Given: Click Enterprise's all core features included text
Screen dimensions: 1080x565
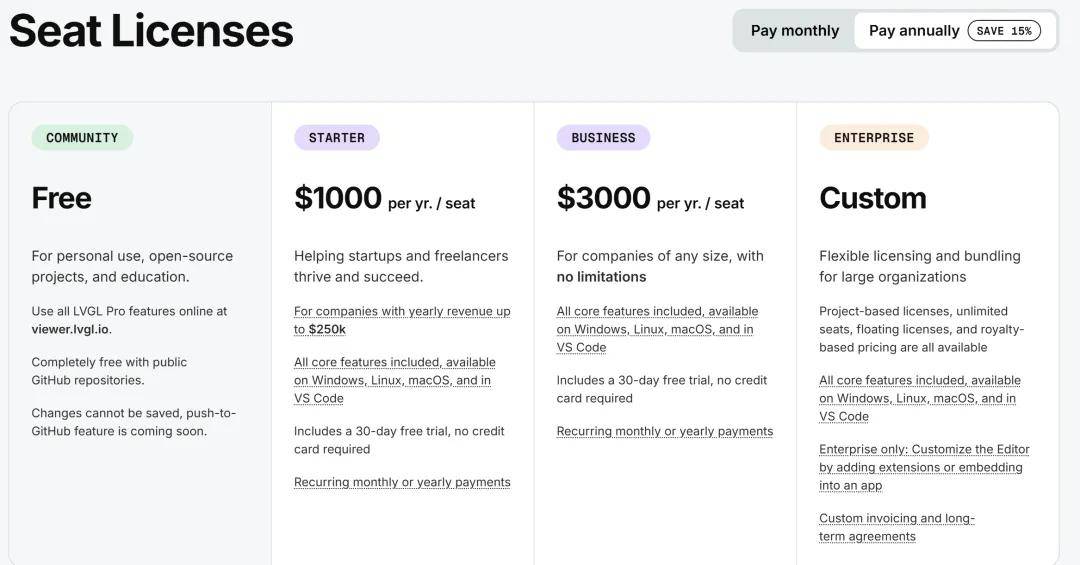Looking at the screenshot, I should pyautogui.click(x=919, y=398).
